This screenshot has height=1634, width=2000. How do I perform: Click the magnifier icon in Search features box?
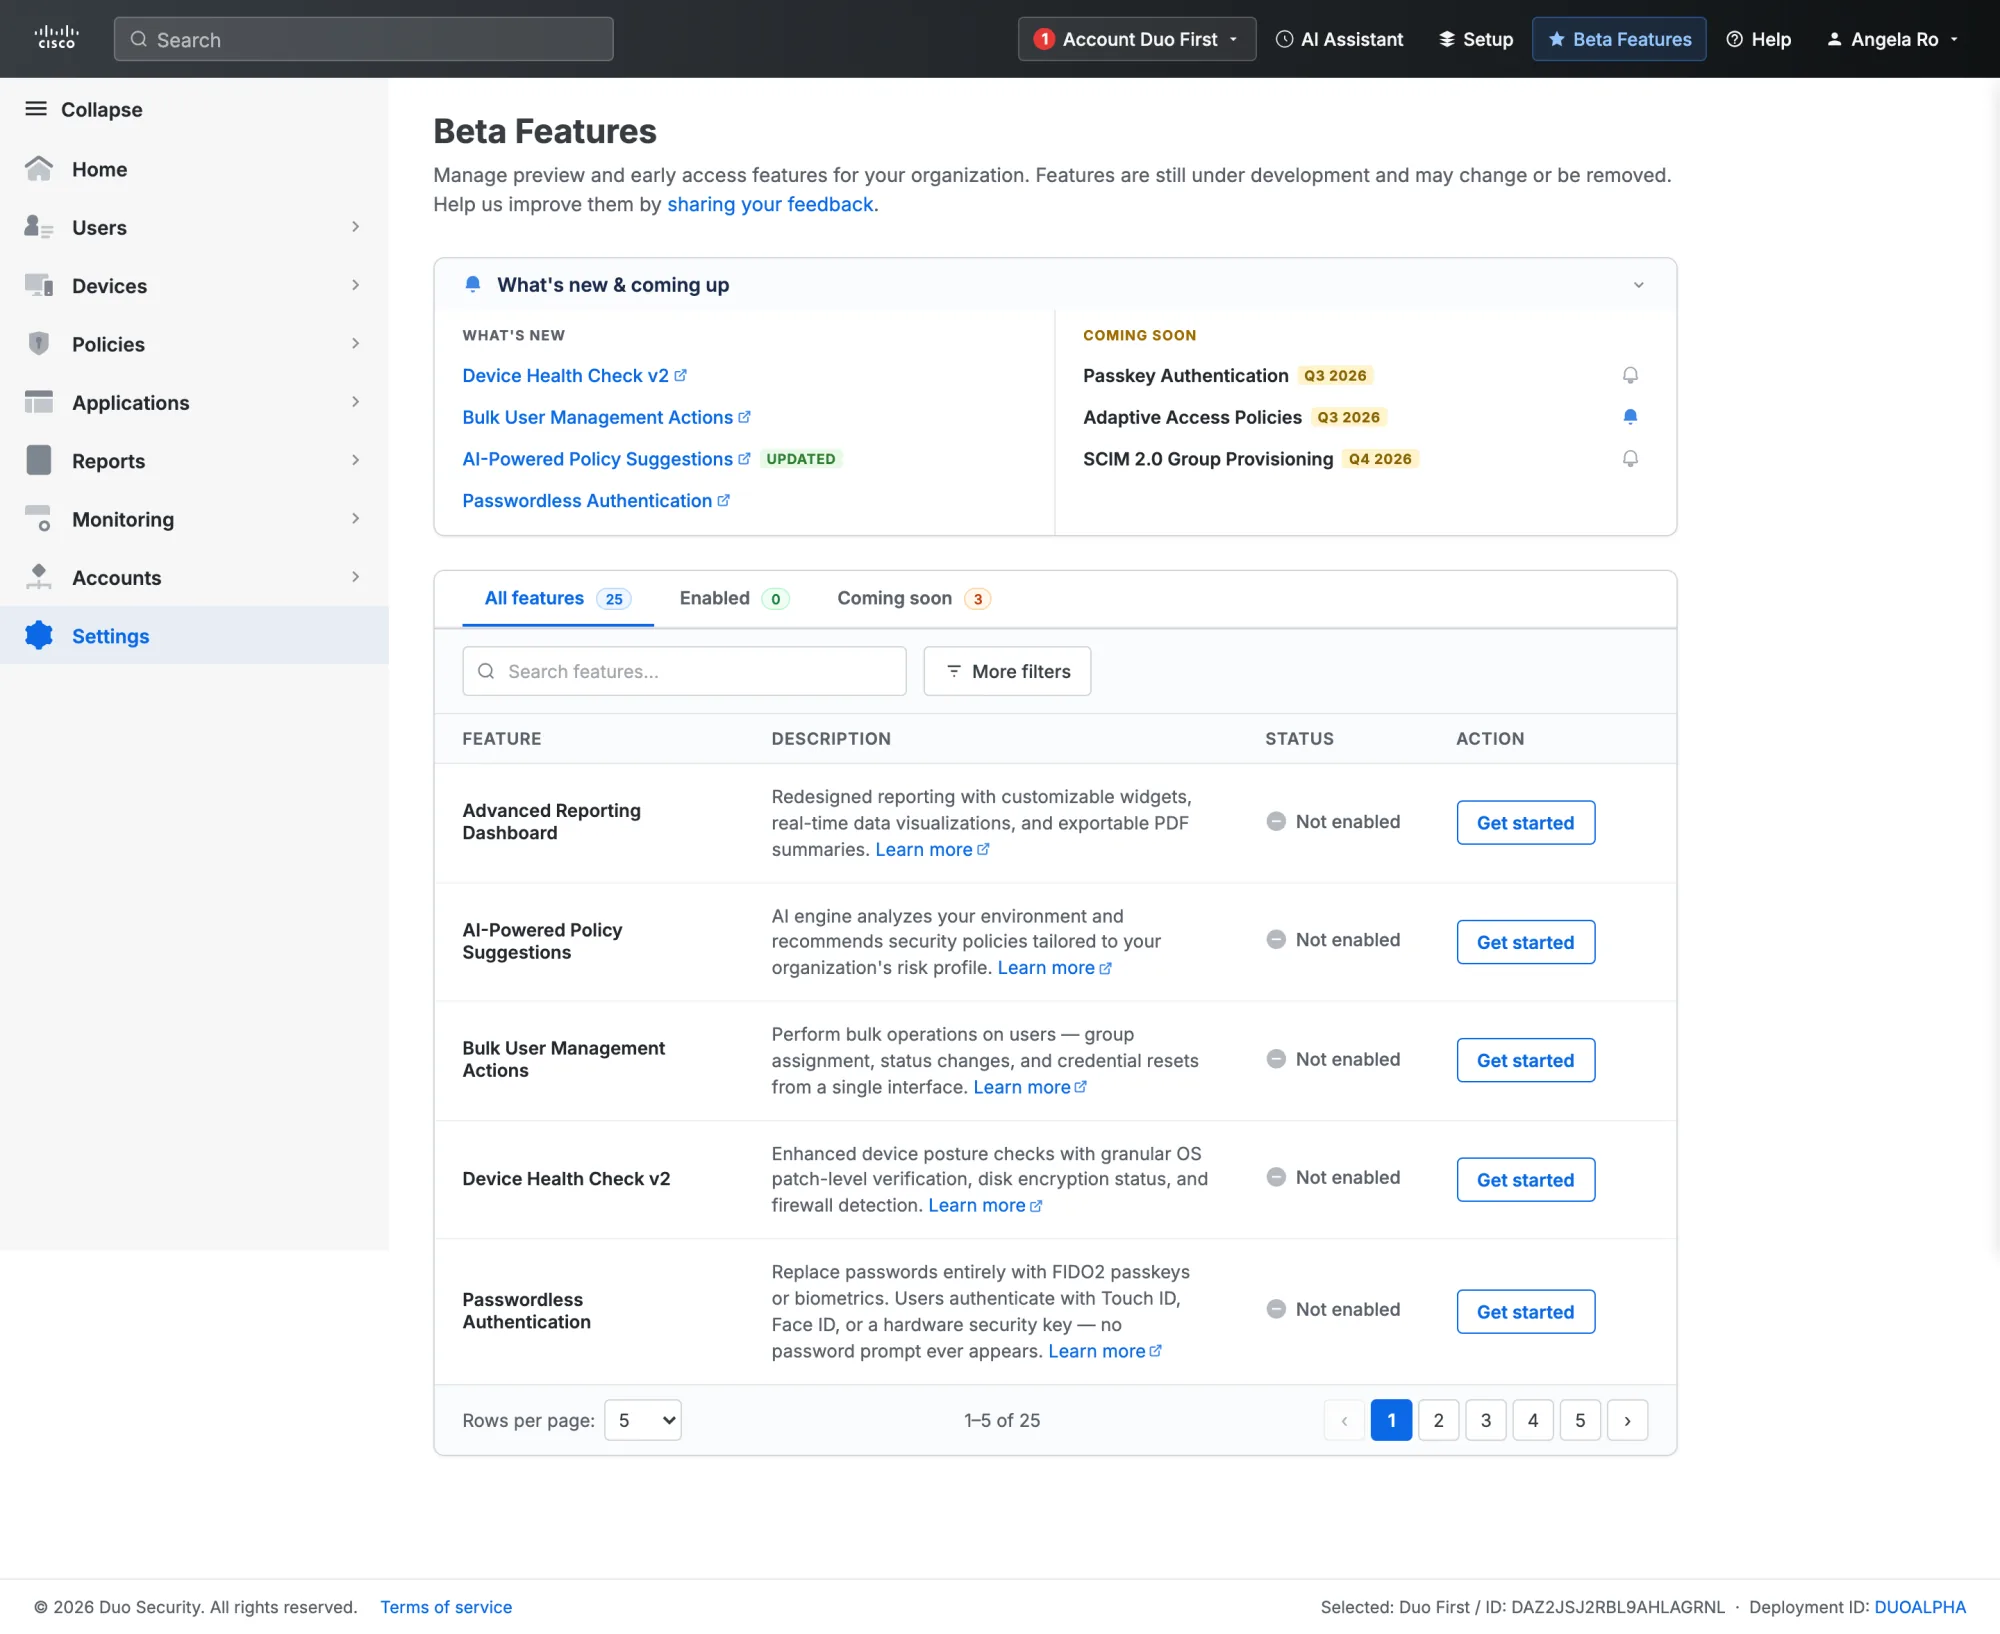click(486, 671)
